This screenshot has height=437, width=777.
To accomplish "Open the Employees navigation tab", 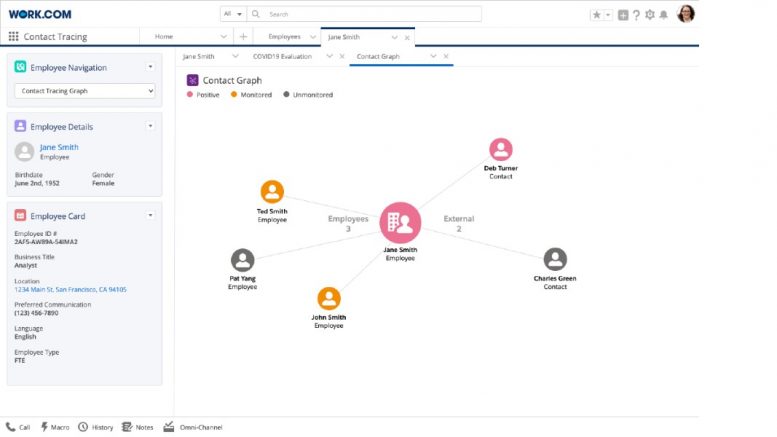I will tap(284, 37).
